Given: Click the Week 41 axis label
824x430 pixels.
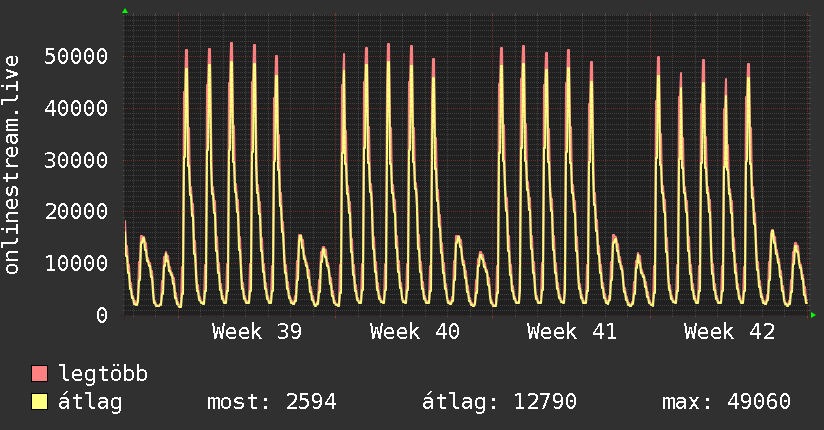Looking at the screenshot, I should (572, 332).
